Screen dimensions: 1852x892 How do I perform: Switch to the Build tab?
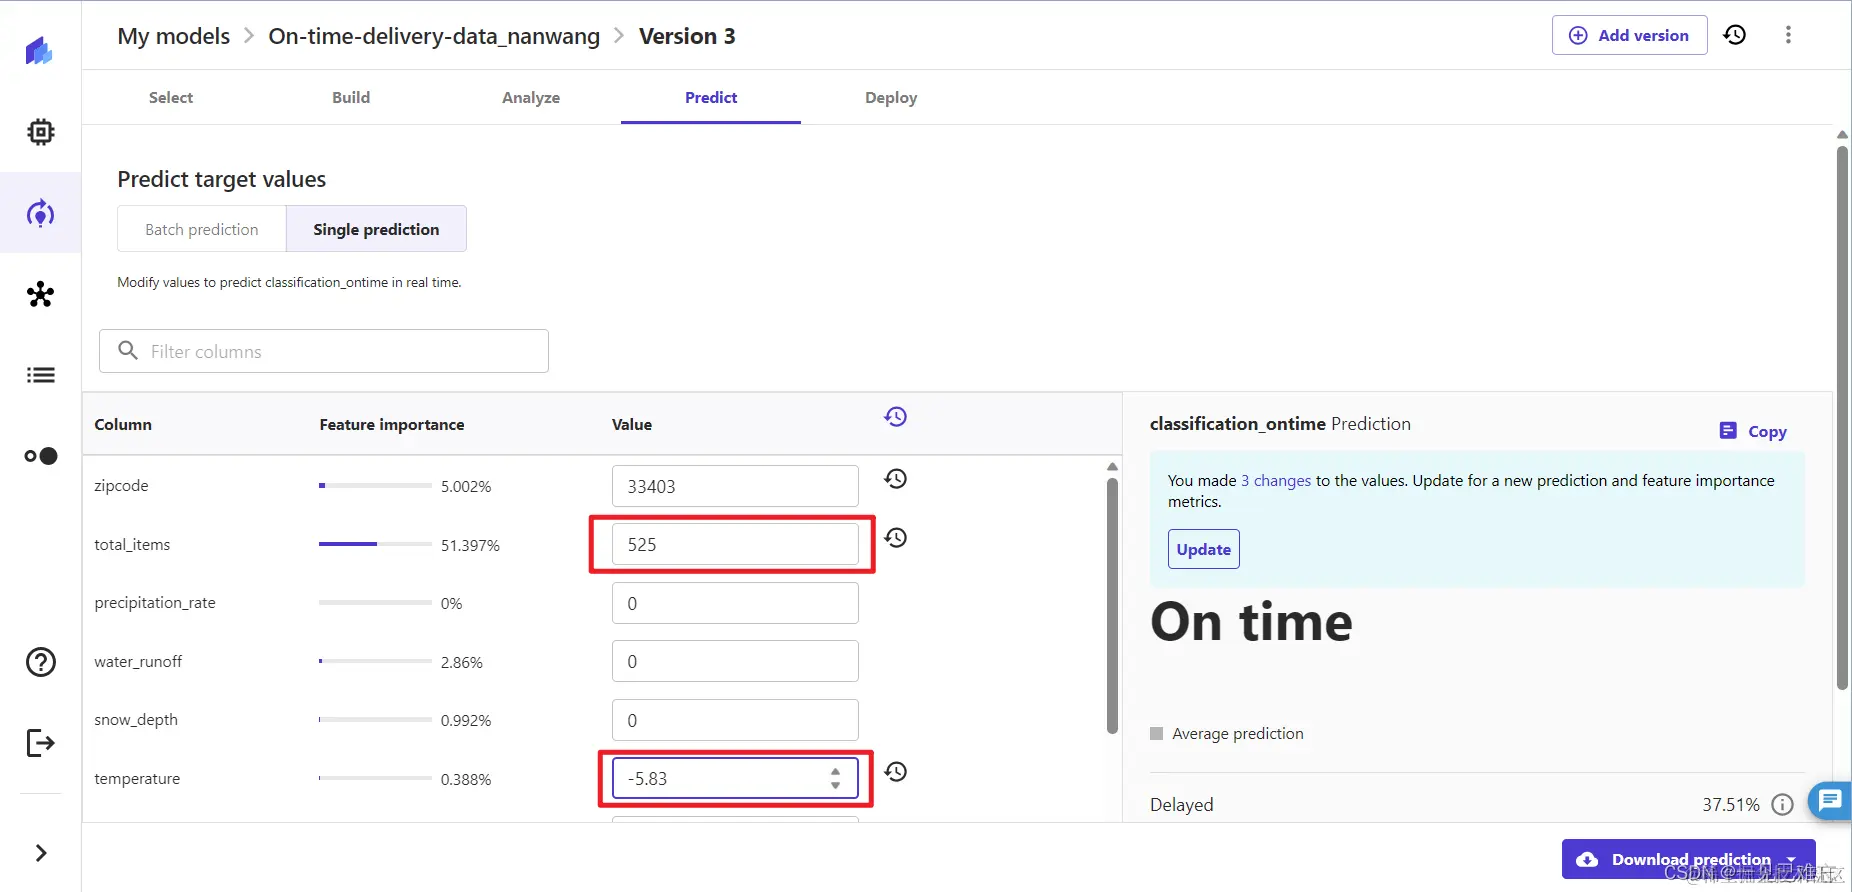(x=351, y=98)
